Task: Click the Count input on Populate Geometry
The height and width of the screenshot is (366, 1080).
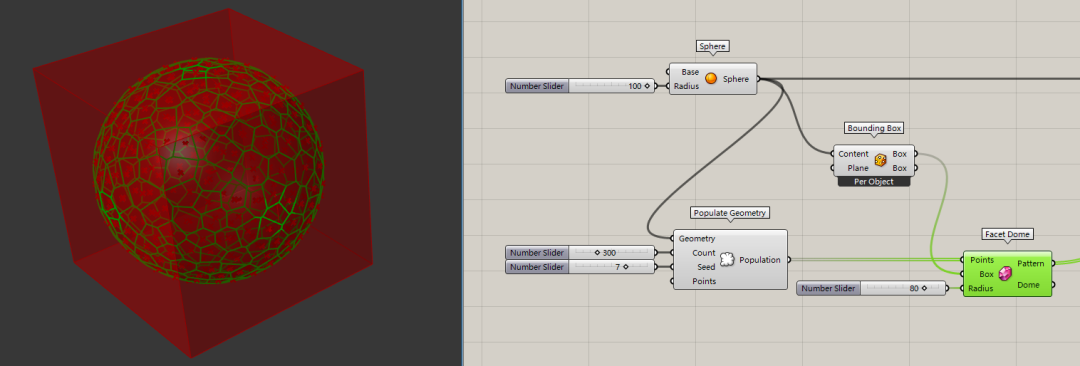Action: (703, 253)
